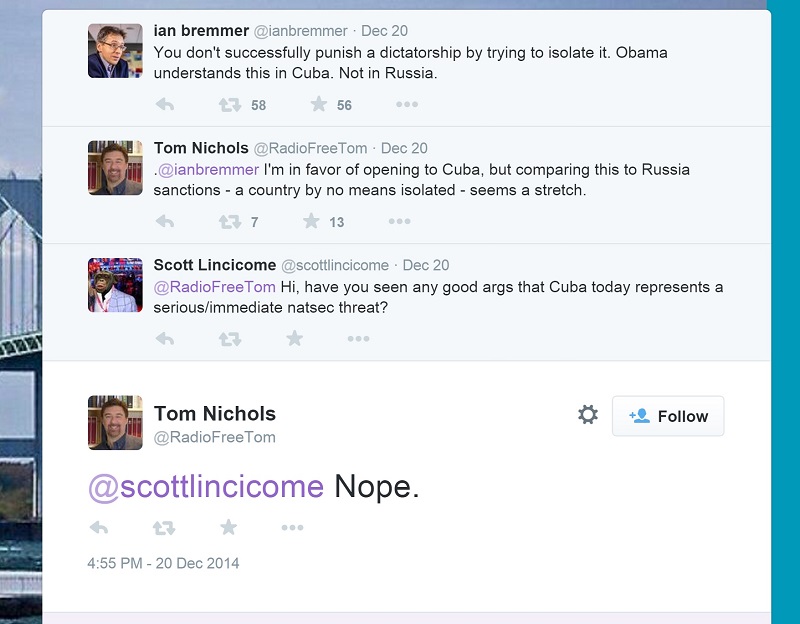
Task: Reply to Scott Lincicome's tweet
Action: 165,339
